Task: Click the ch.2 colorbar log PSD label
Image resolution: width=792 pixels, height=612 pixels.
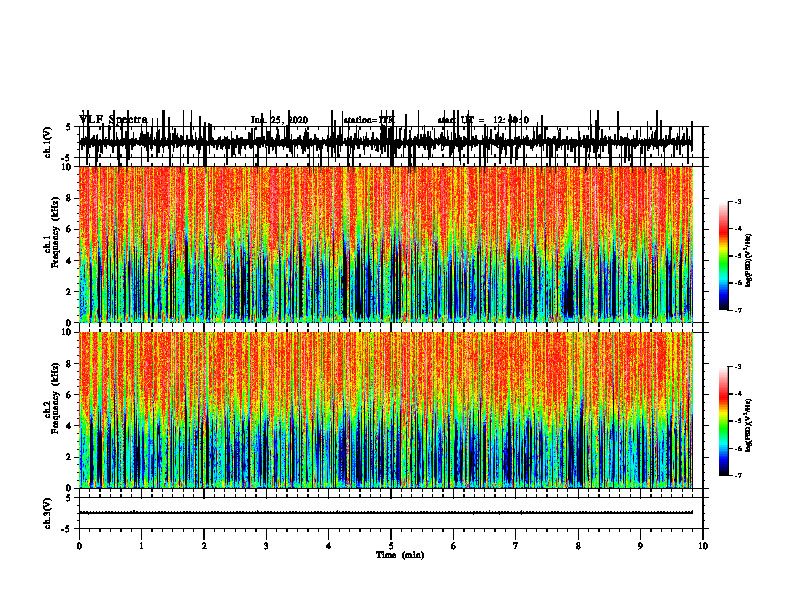Action: [x=749, y=425]
